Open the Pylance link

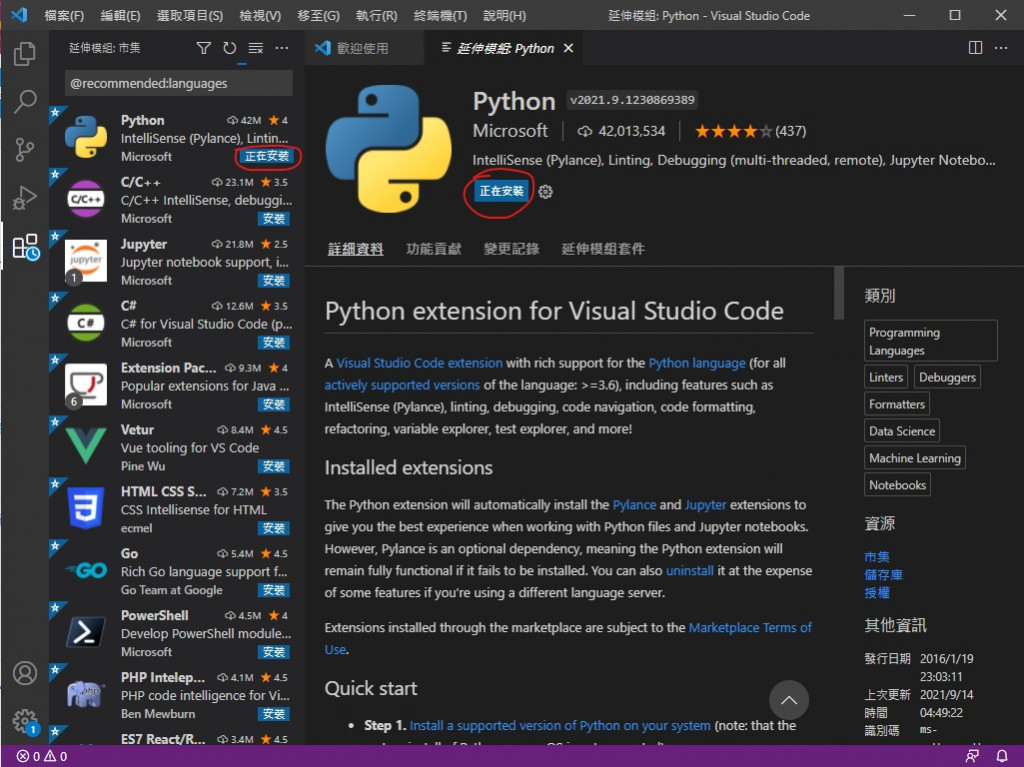point(634,505)
